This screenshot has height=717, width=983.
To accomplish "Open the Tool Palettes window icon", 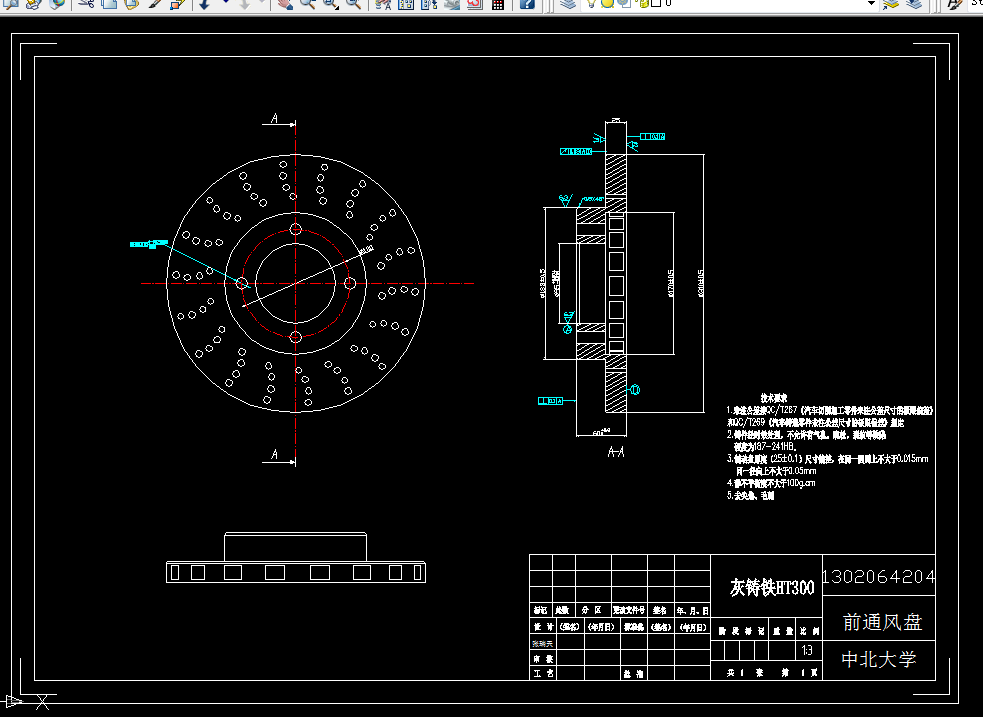I will tap(429, 3).
